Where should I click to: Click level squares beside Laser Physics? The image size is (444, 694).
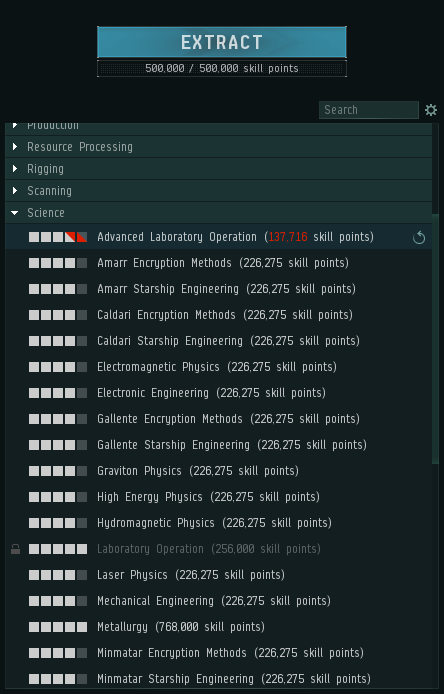(58, 575)
